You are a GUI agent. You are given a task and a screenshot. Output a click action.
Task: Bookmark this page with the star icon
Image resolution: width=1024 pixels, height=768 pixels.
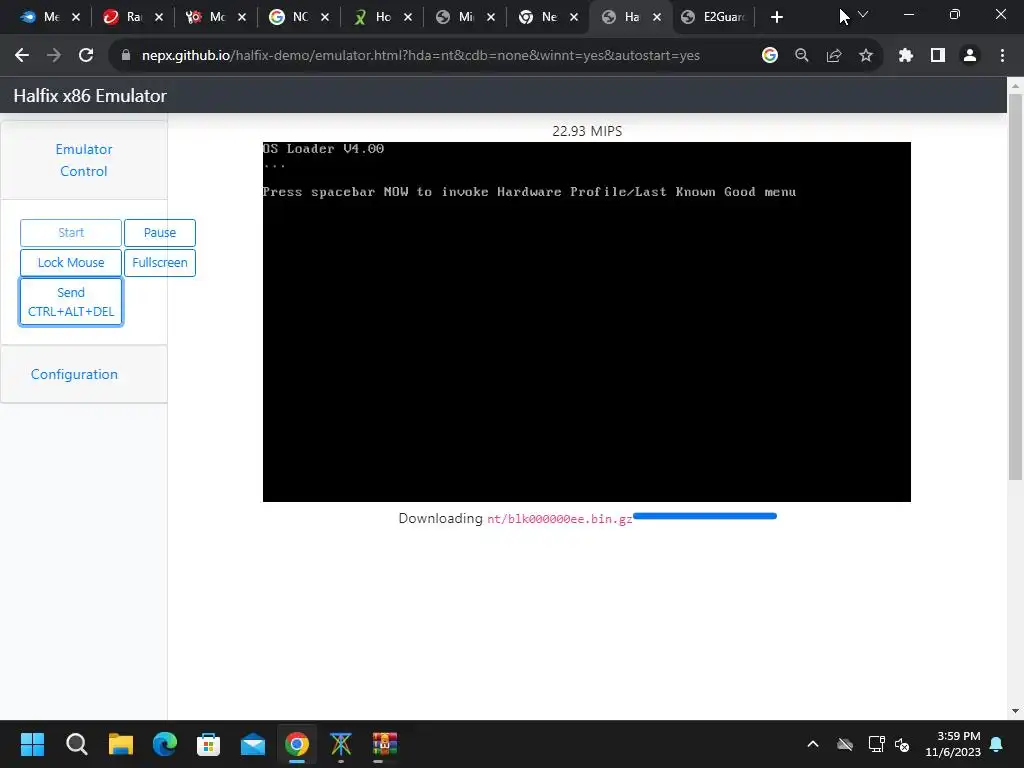(x=866, y=56)
